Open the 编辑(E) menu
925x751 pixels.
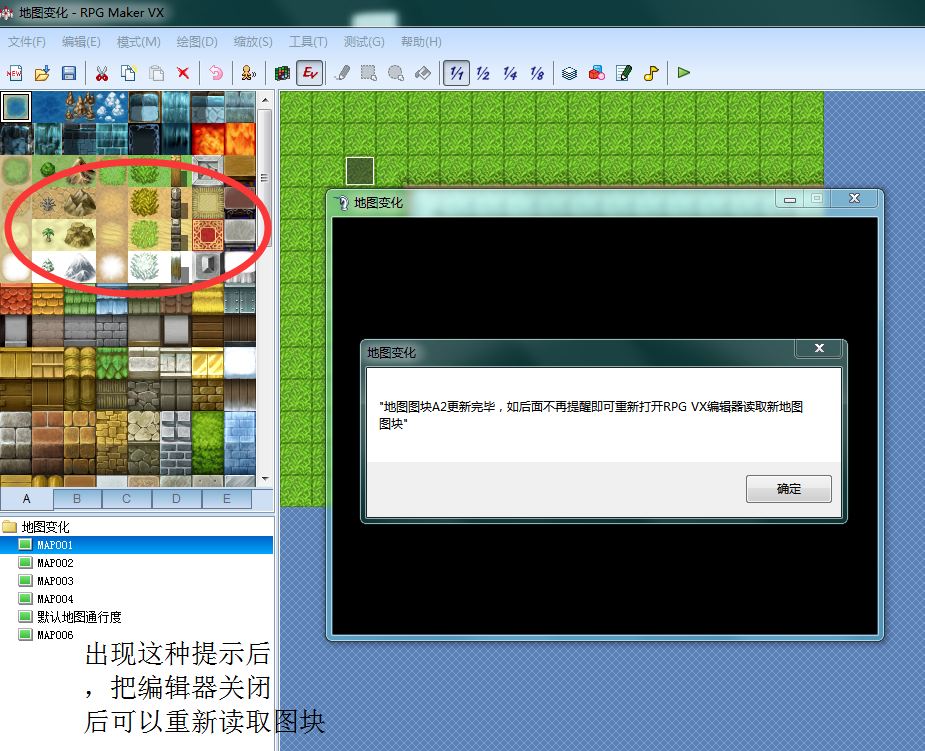[81, 42]
